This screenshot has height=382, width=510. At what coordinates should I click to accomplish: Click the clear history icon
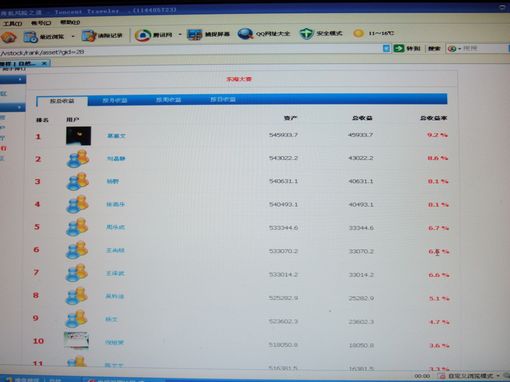(x=89, y=36)
